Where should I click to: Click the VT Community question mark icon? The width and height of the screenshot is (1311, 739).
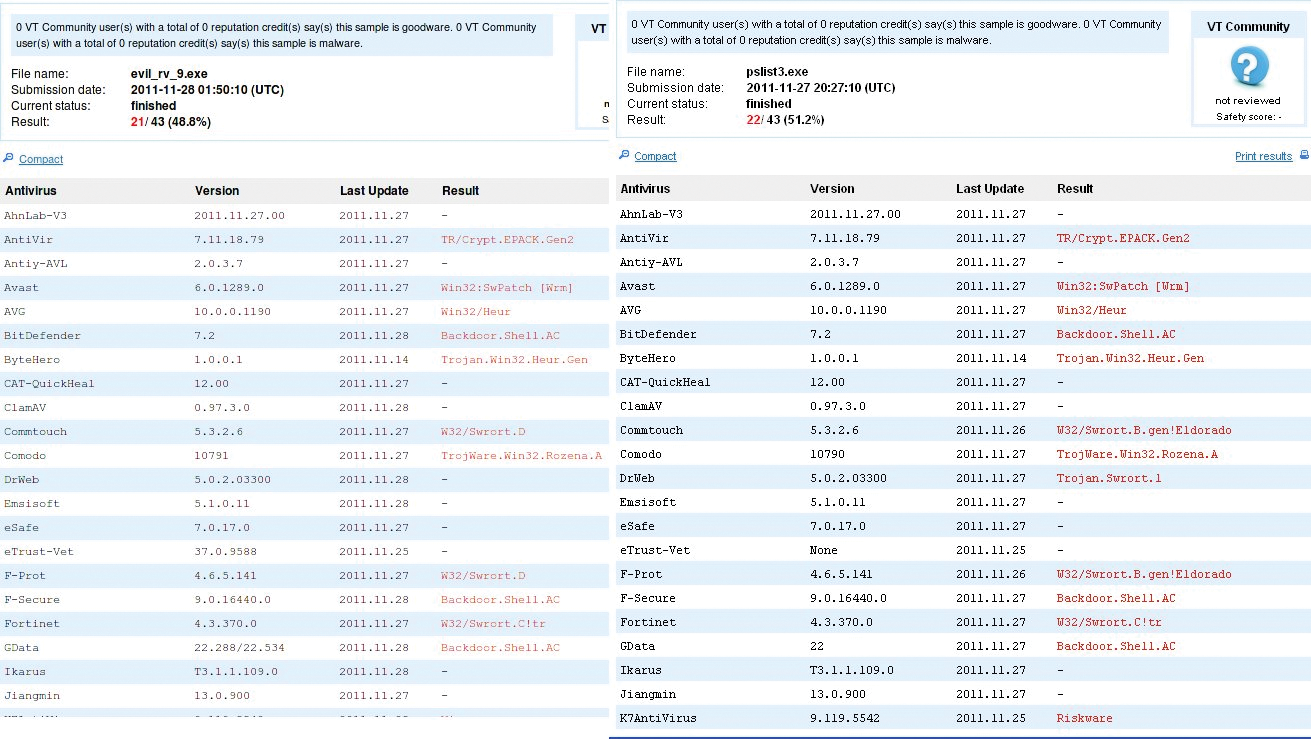click(x=1248, y=68)
